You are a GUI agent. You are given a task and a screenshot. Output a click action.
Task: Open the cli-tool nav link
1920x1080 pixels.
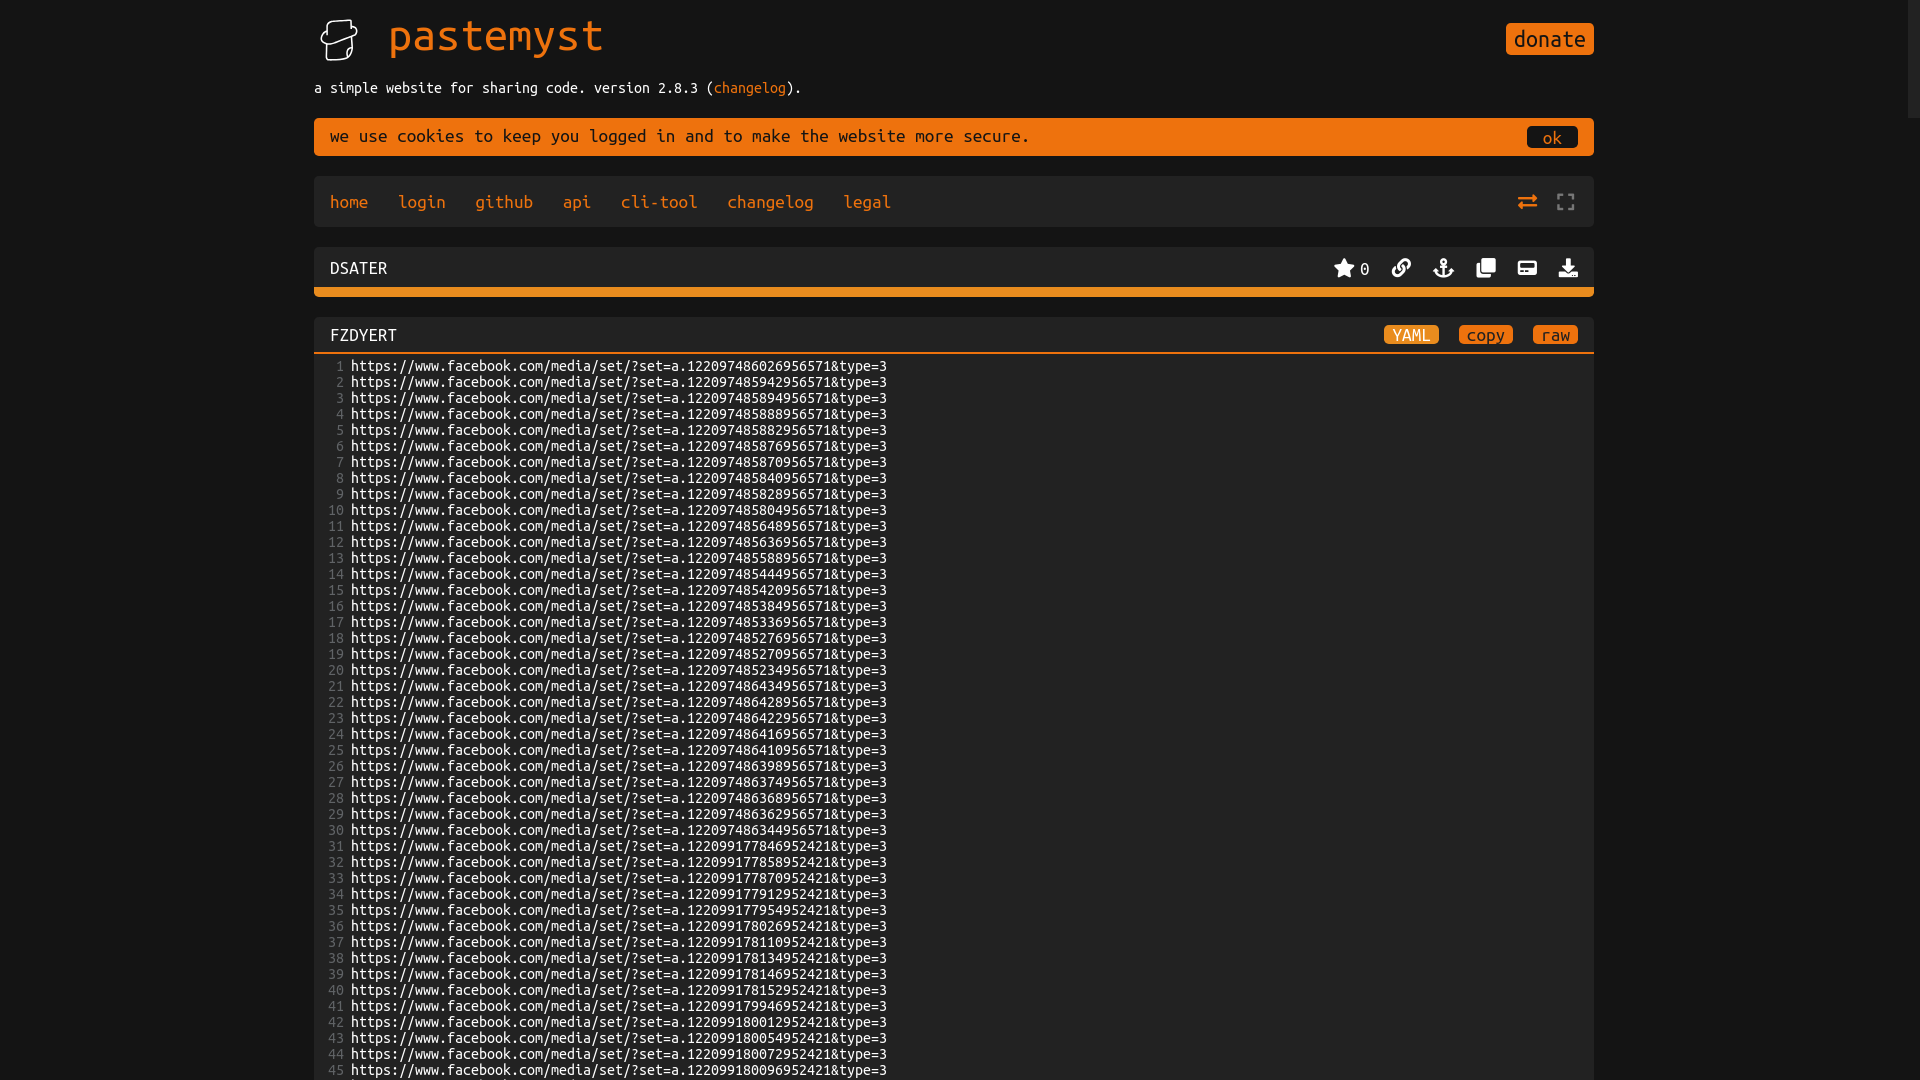point(659,202)
